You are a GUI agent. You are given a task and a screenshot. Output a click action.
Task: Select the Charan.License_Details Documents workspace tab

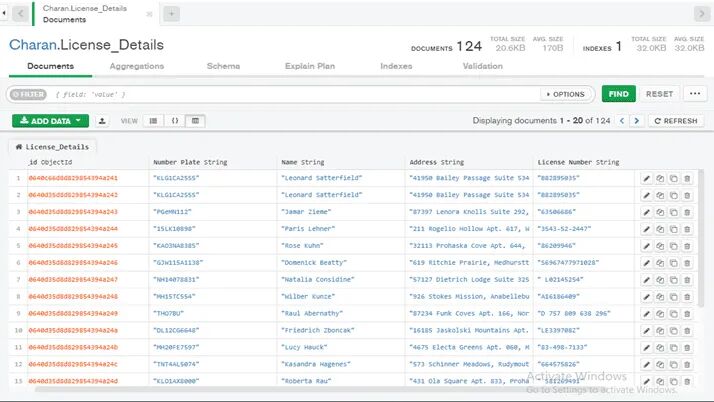(x=96, y=14)
